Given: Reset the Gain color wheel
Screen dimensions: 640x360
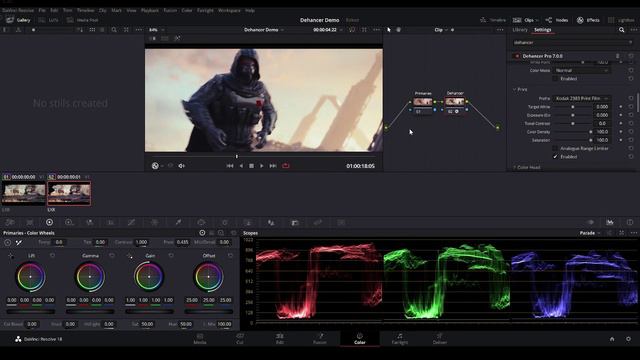Looking at the screenshot, I should coord(171,256).
